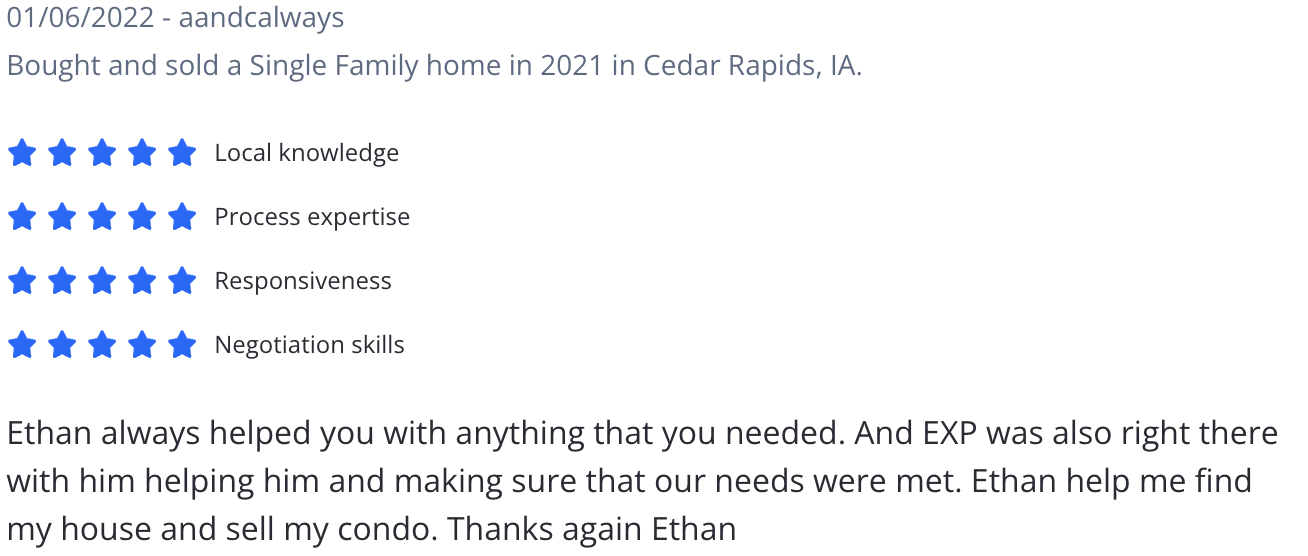
Task: Click the third star of Local knowledge
Action: tap(102, 153)
